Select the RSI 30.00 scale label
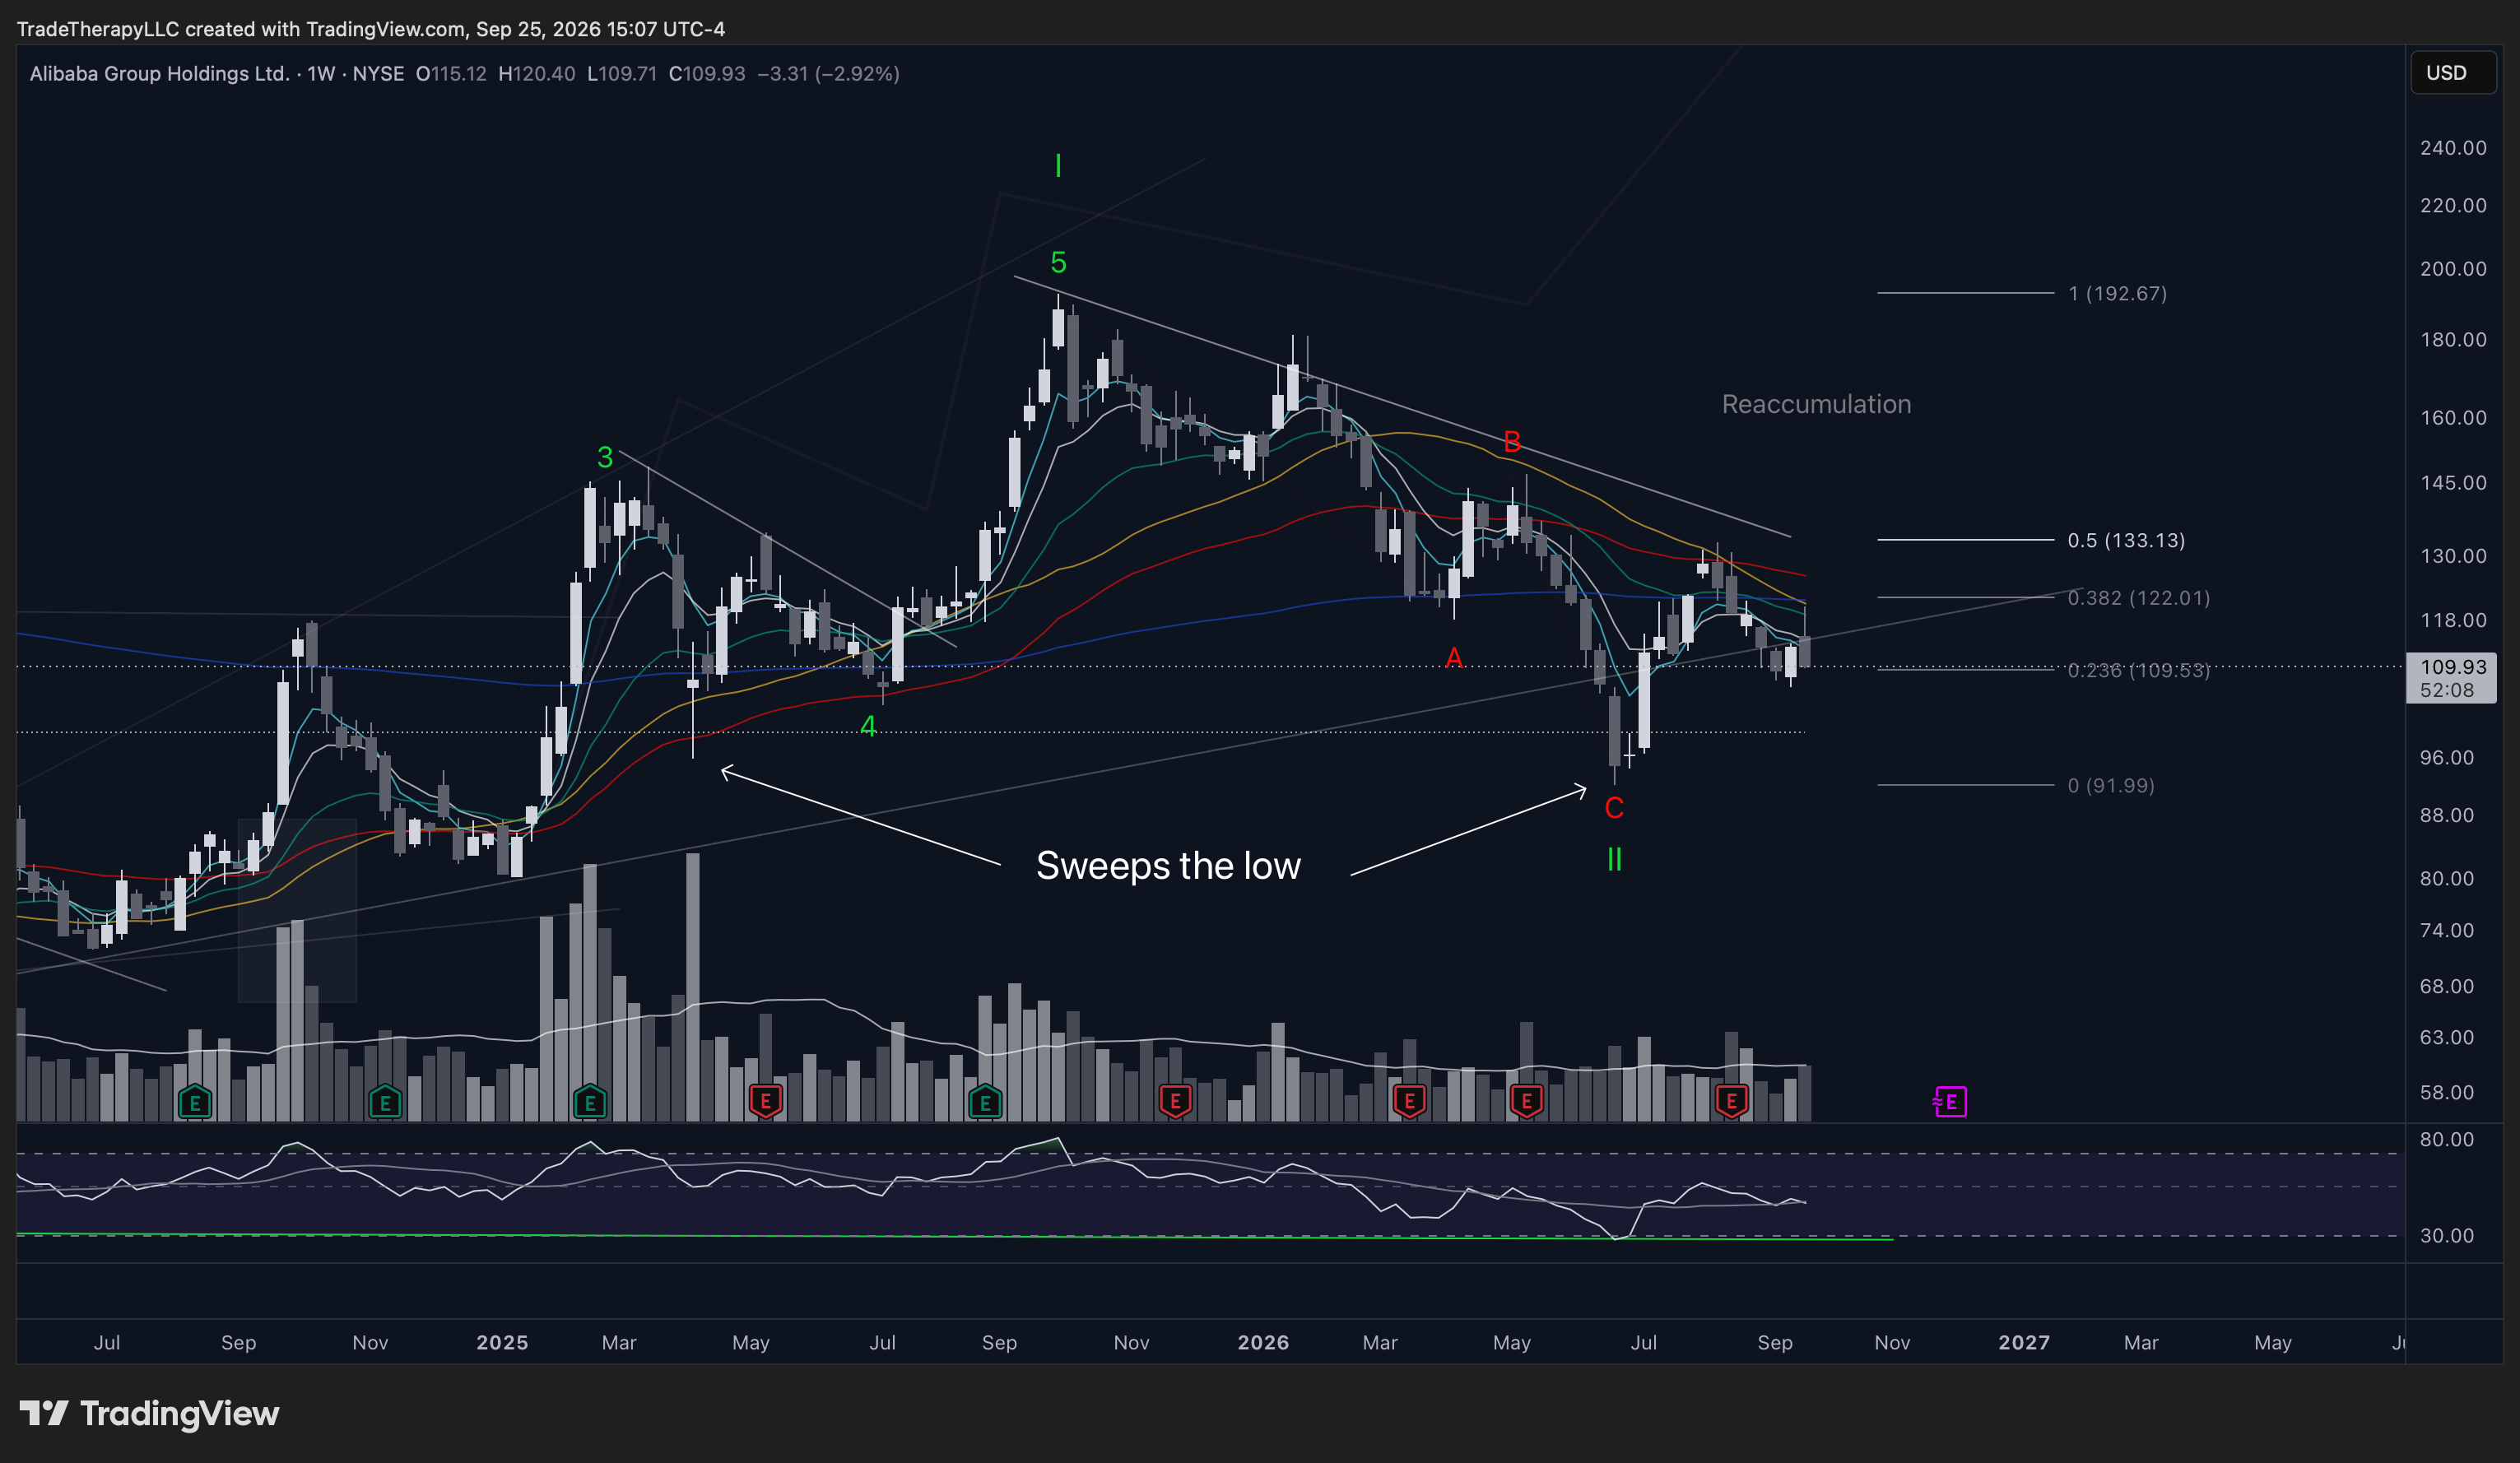The height and width of the screenshot is (1463, 2520). 2446,1235
